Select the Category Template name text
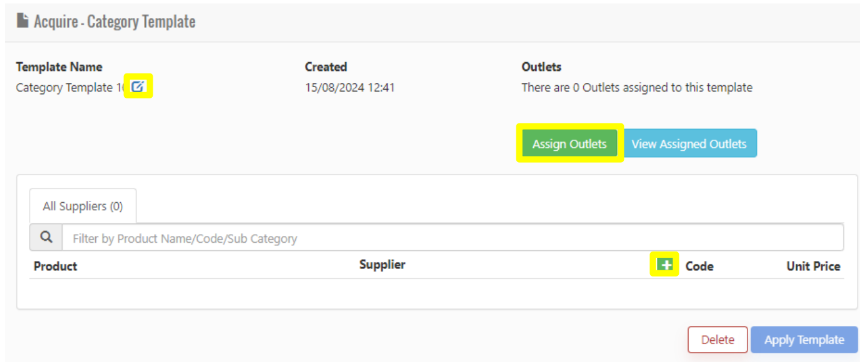 point(72,87)
